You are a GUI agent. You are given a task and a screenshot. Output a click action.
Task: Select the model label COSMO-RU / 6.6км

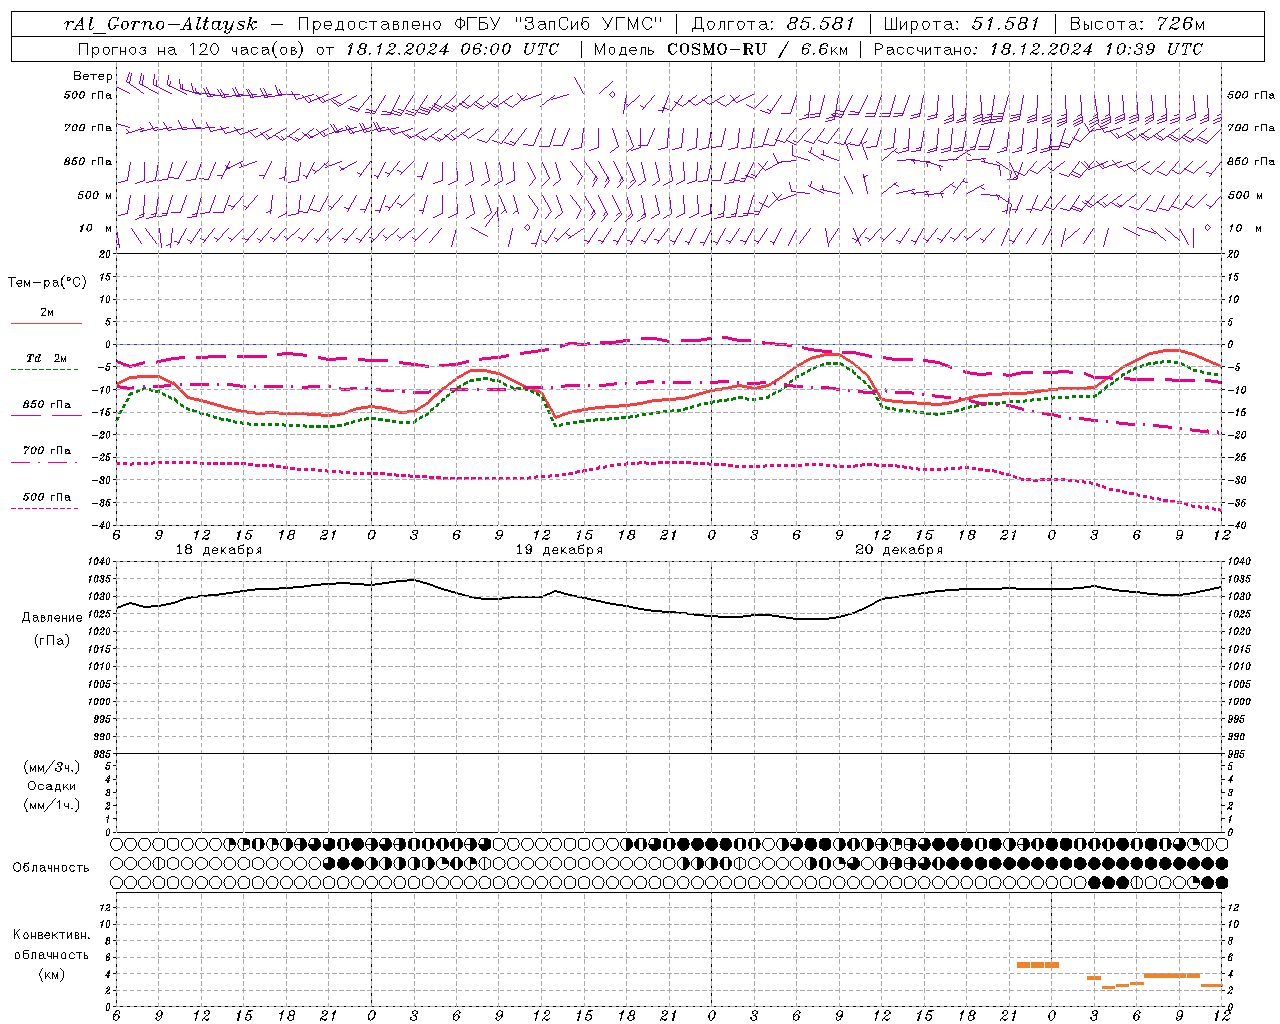coord(757,49)
